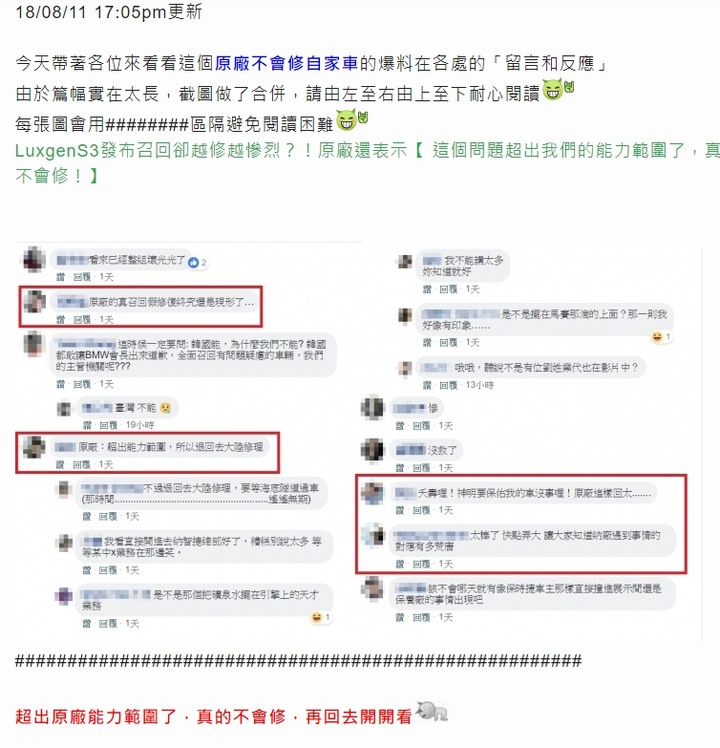The height and width of the screenshot is (748, 720).
Task: Click 讚 under the 保時捷車主 comment
Action: 400,618
